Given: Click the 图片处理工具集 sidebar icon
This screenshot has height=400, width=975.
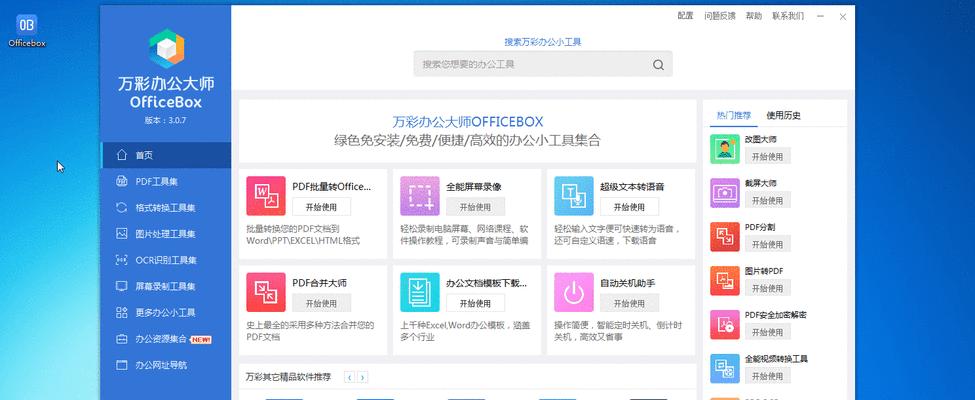Looking at the screenshot, I should [x=122, y=233].
